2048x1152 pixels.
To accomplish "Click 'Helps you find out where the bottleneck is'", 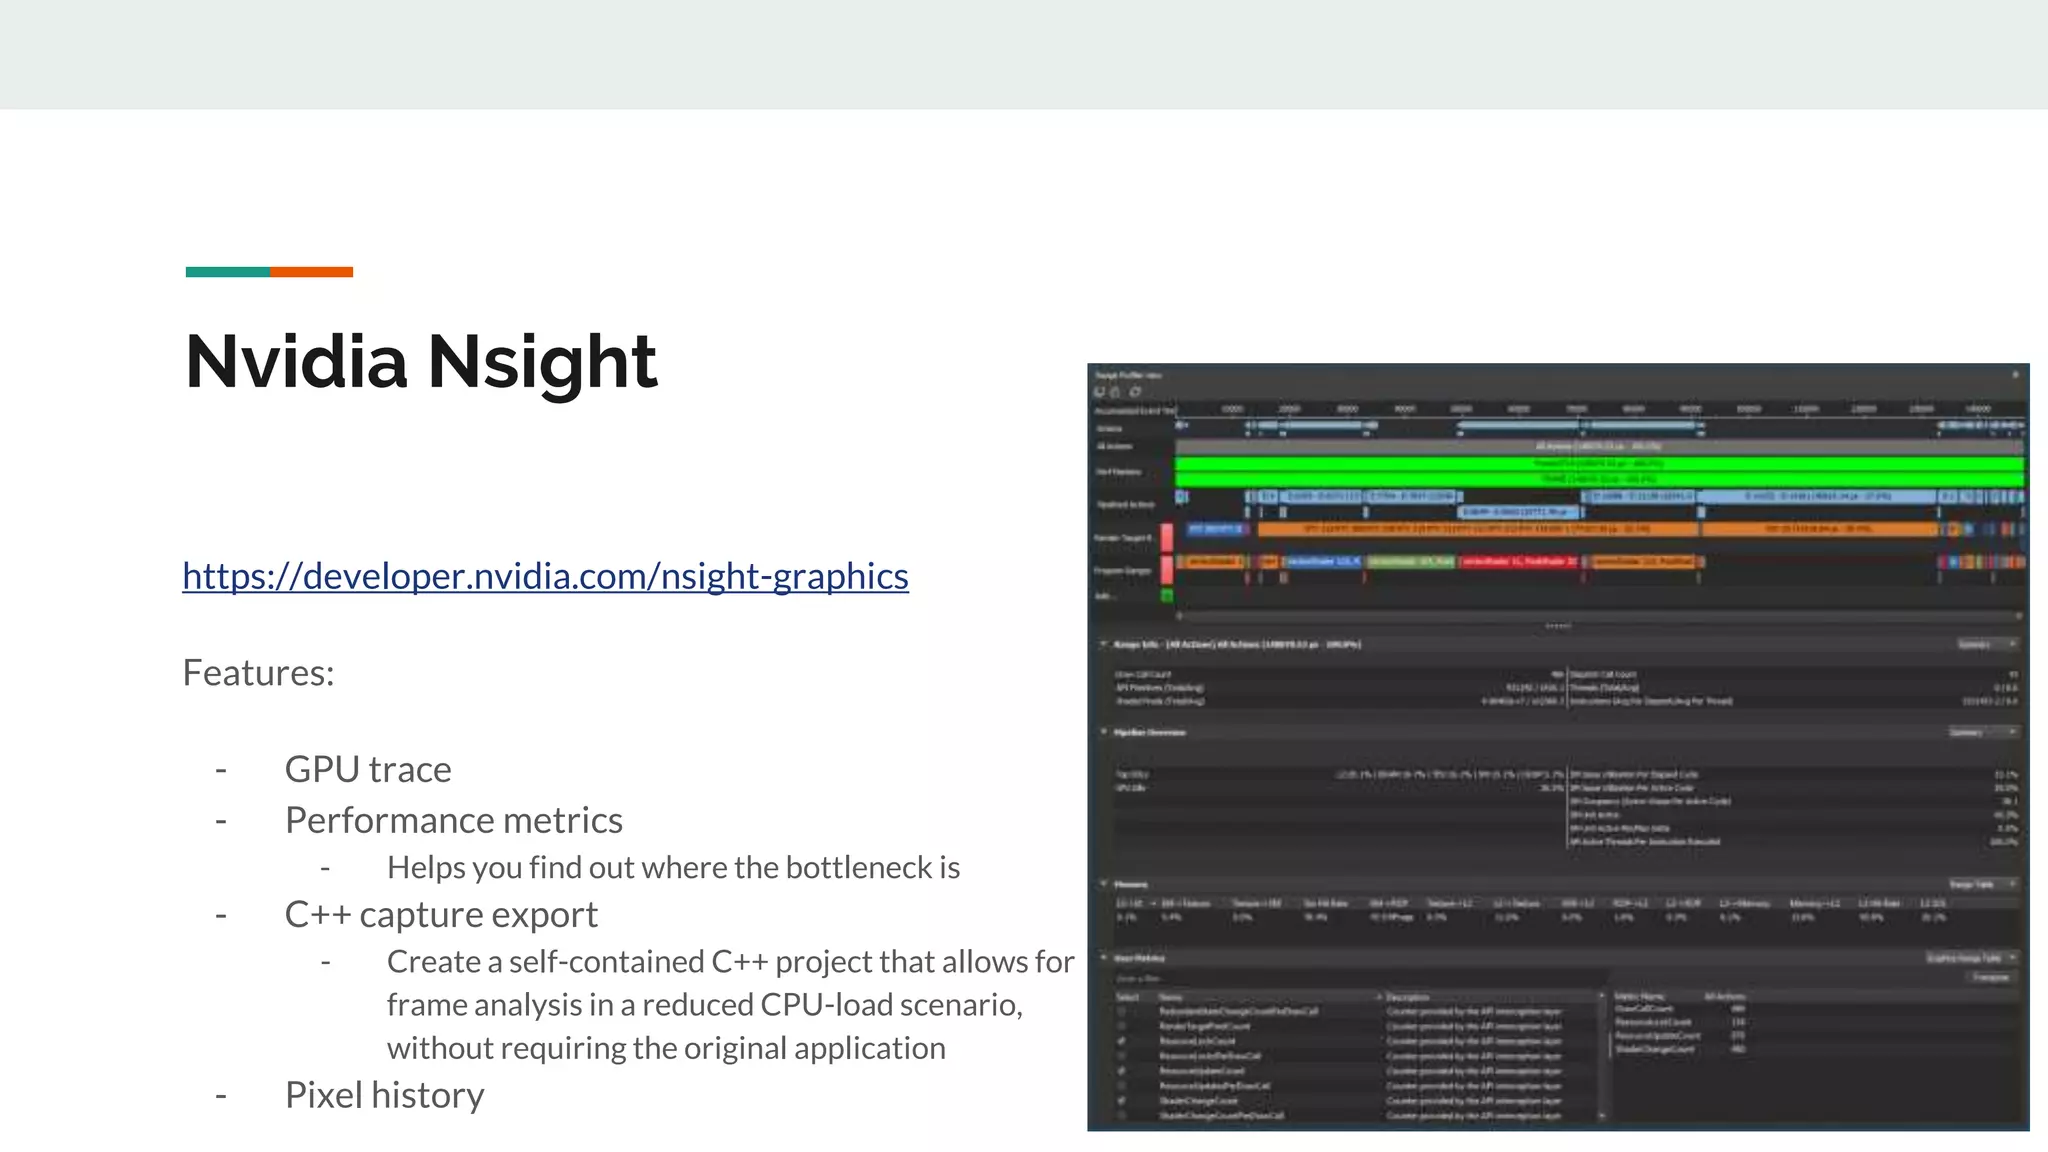I will 674,868.
